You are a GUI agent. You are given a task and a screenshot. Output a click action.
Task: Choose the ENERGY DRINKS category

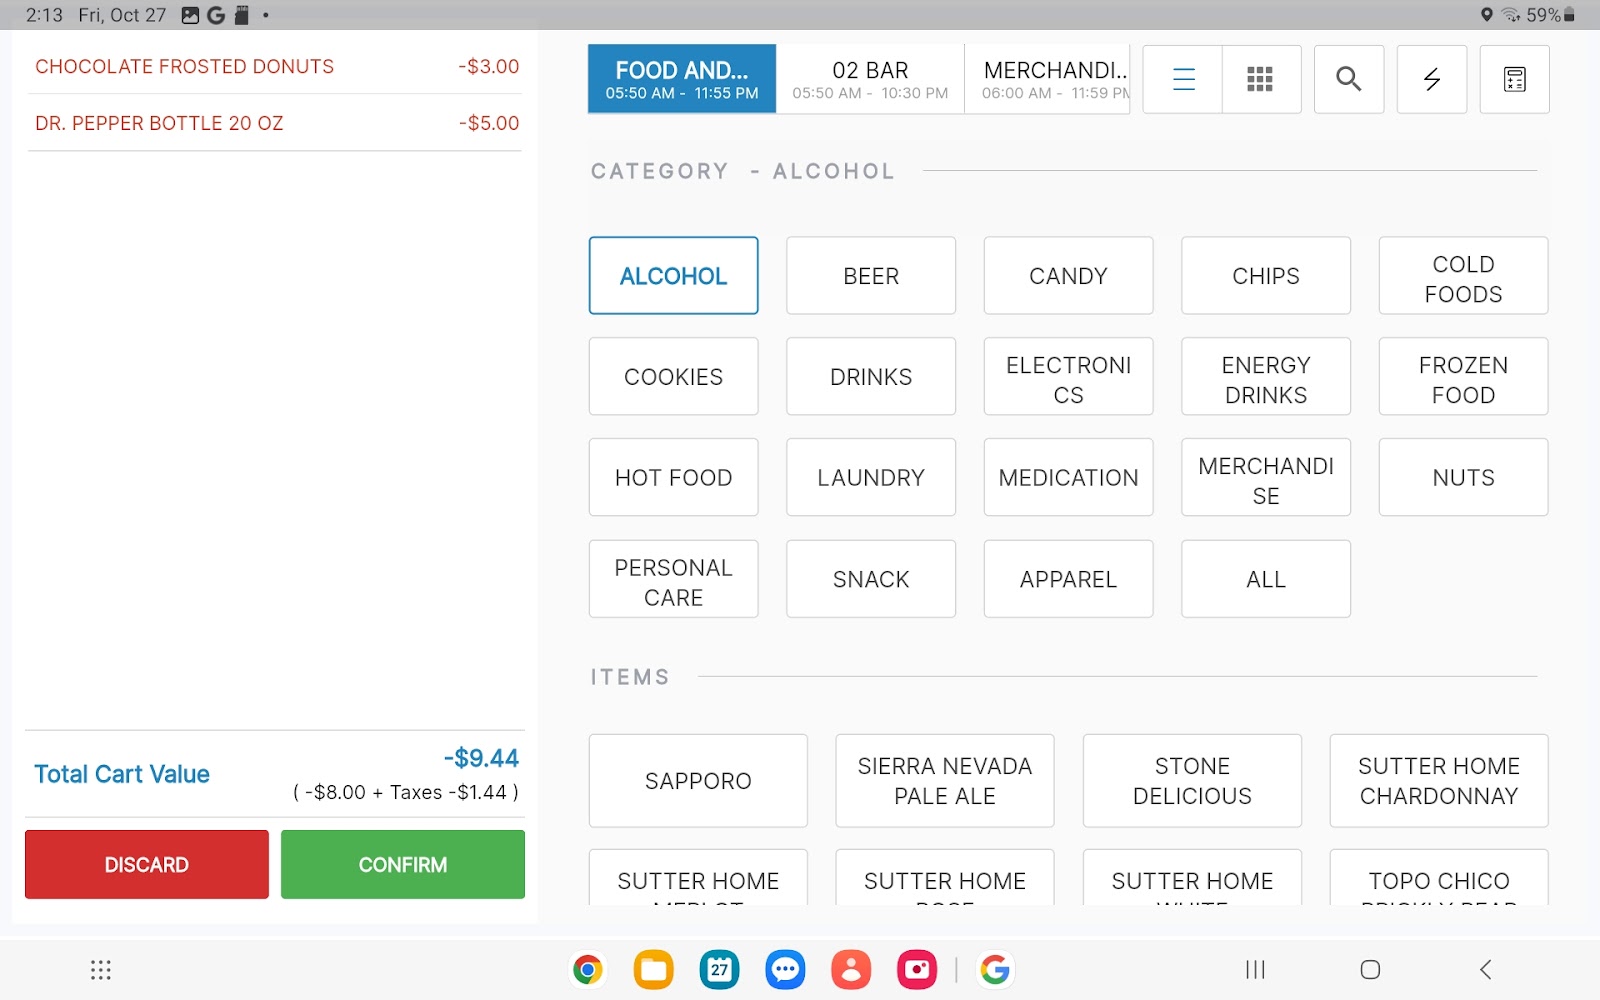(1265, 377)
